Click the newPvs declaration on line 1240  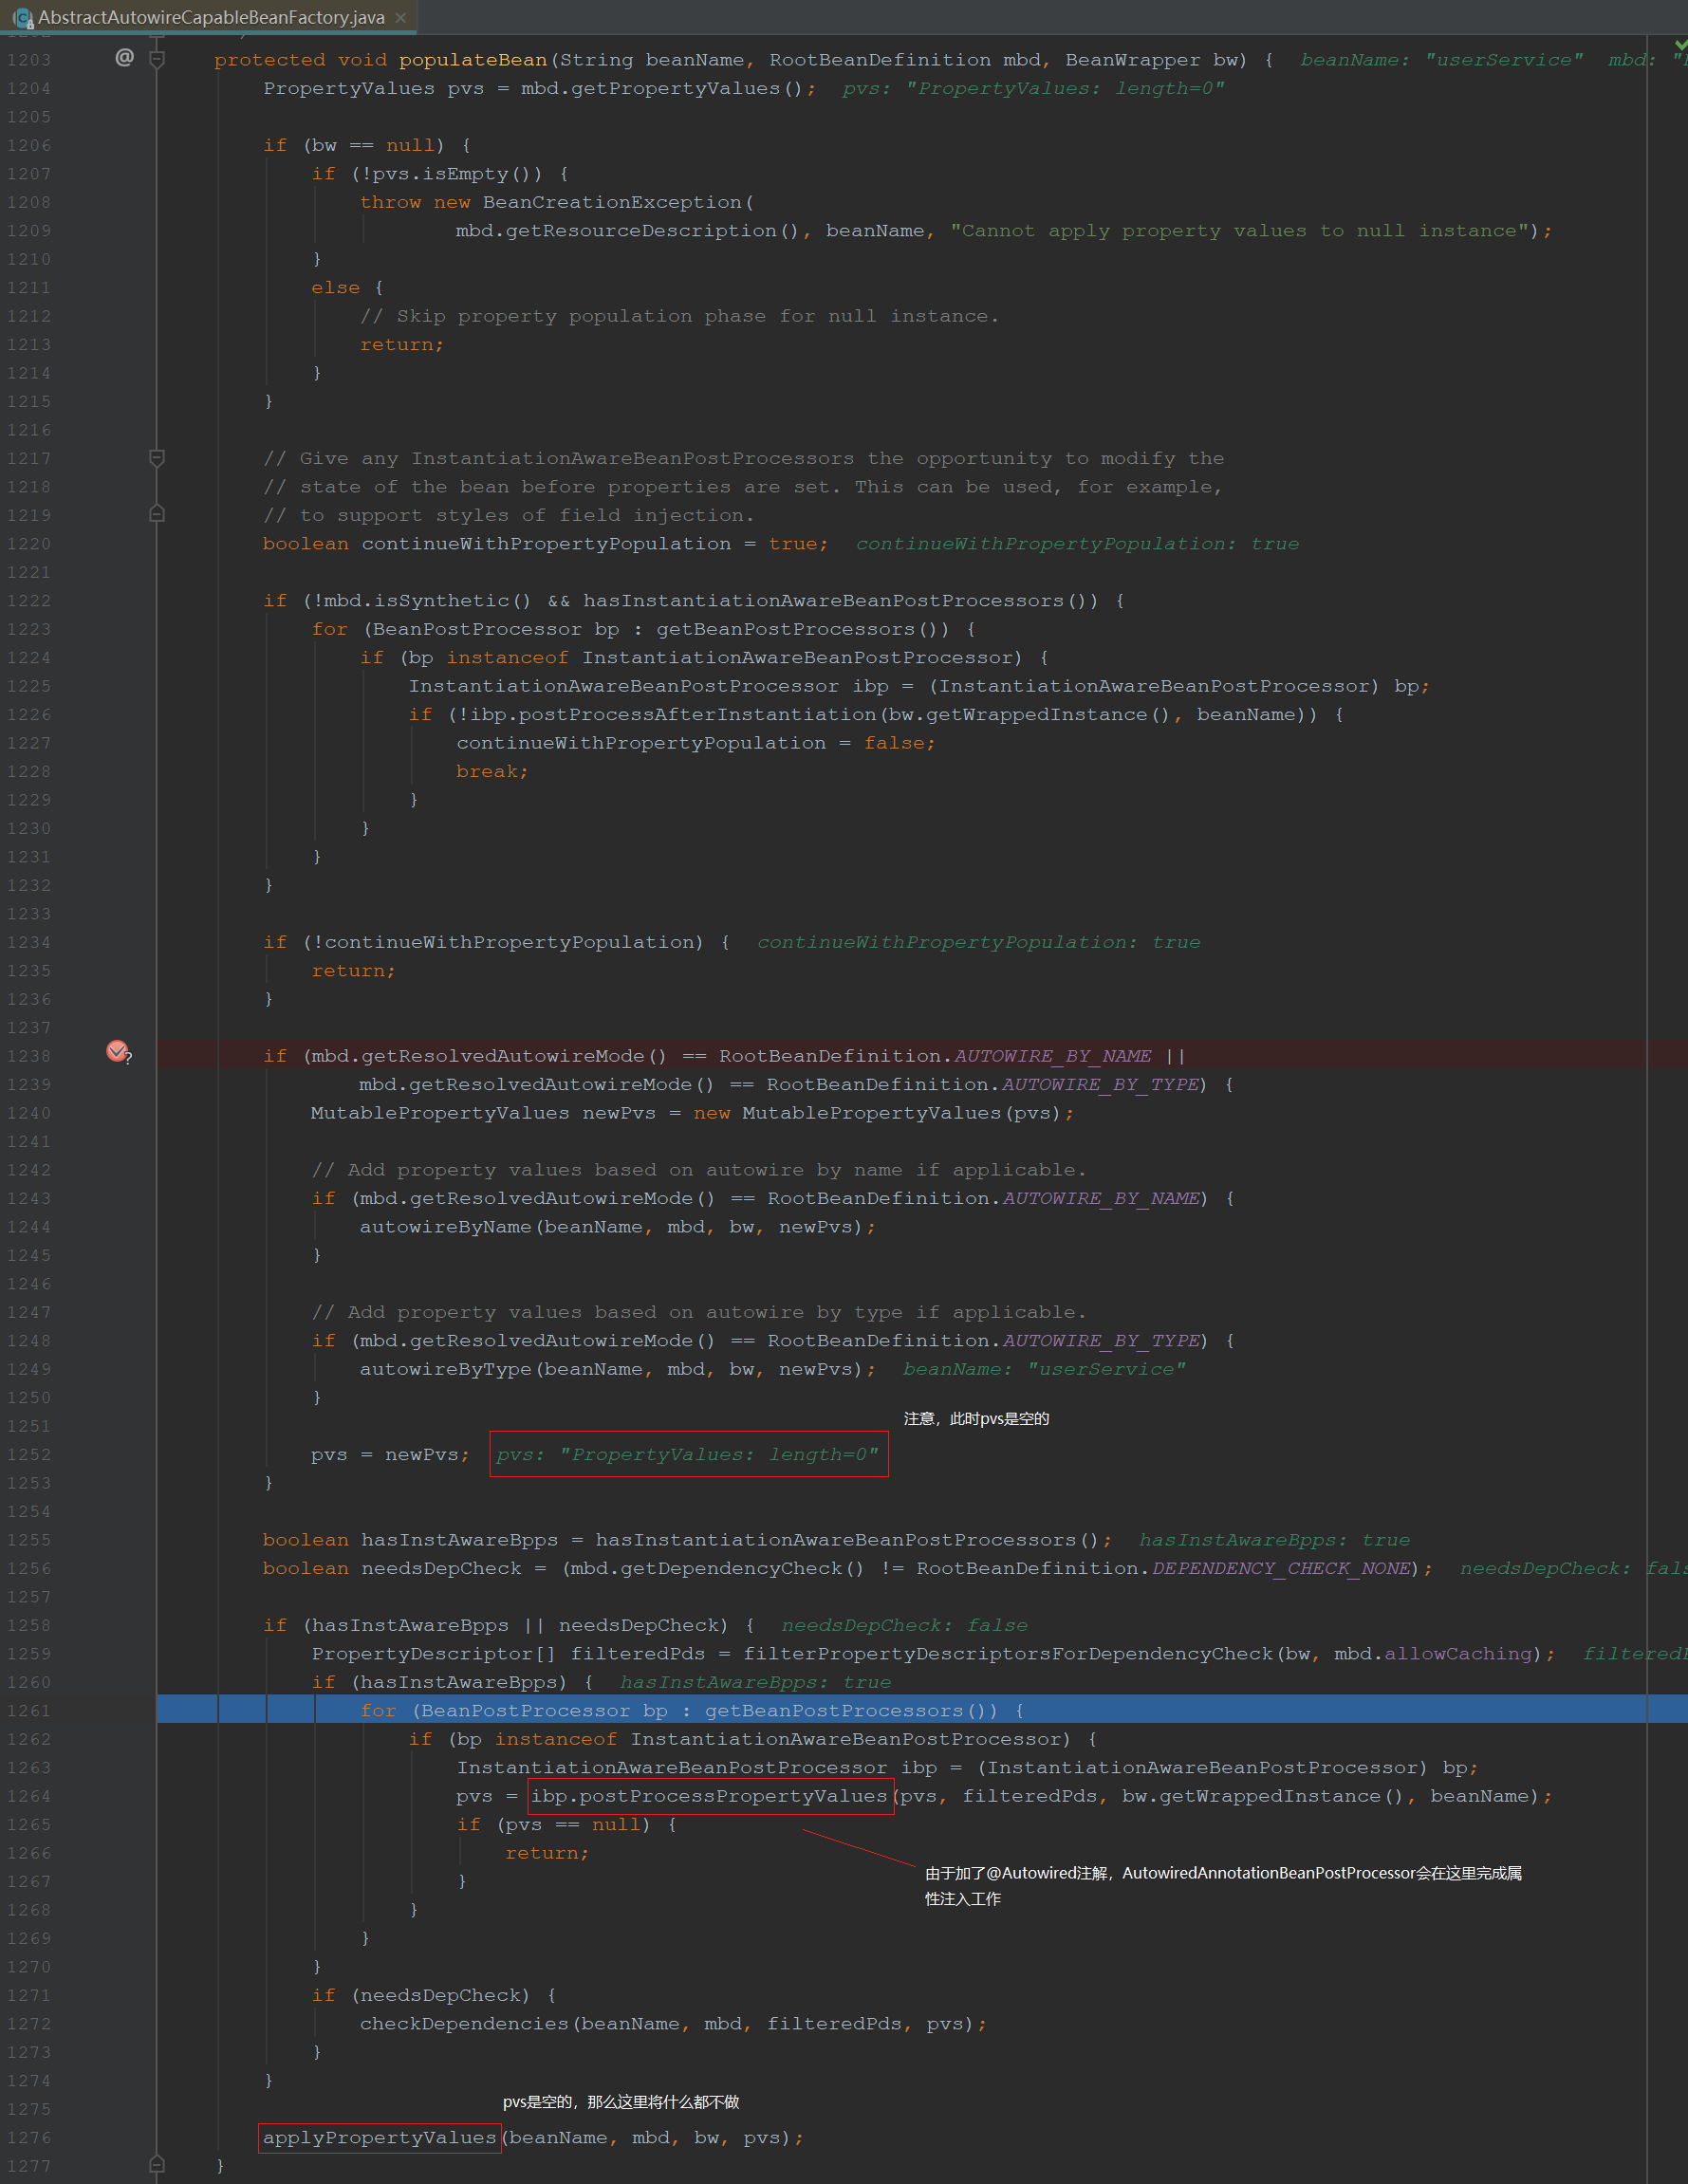click(x=619, y=1114)
